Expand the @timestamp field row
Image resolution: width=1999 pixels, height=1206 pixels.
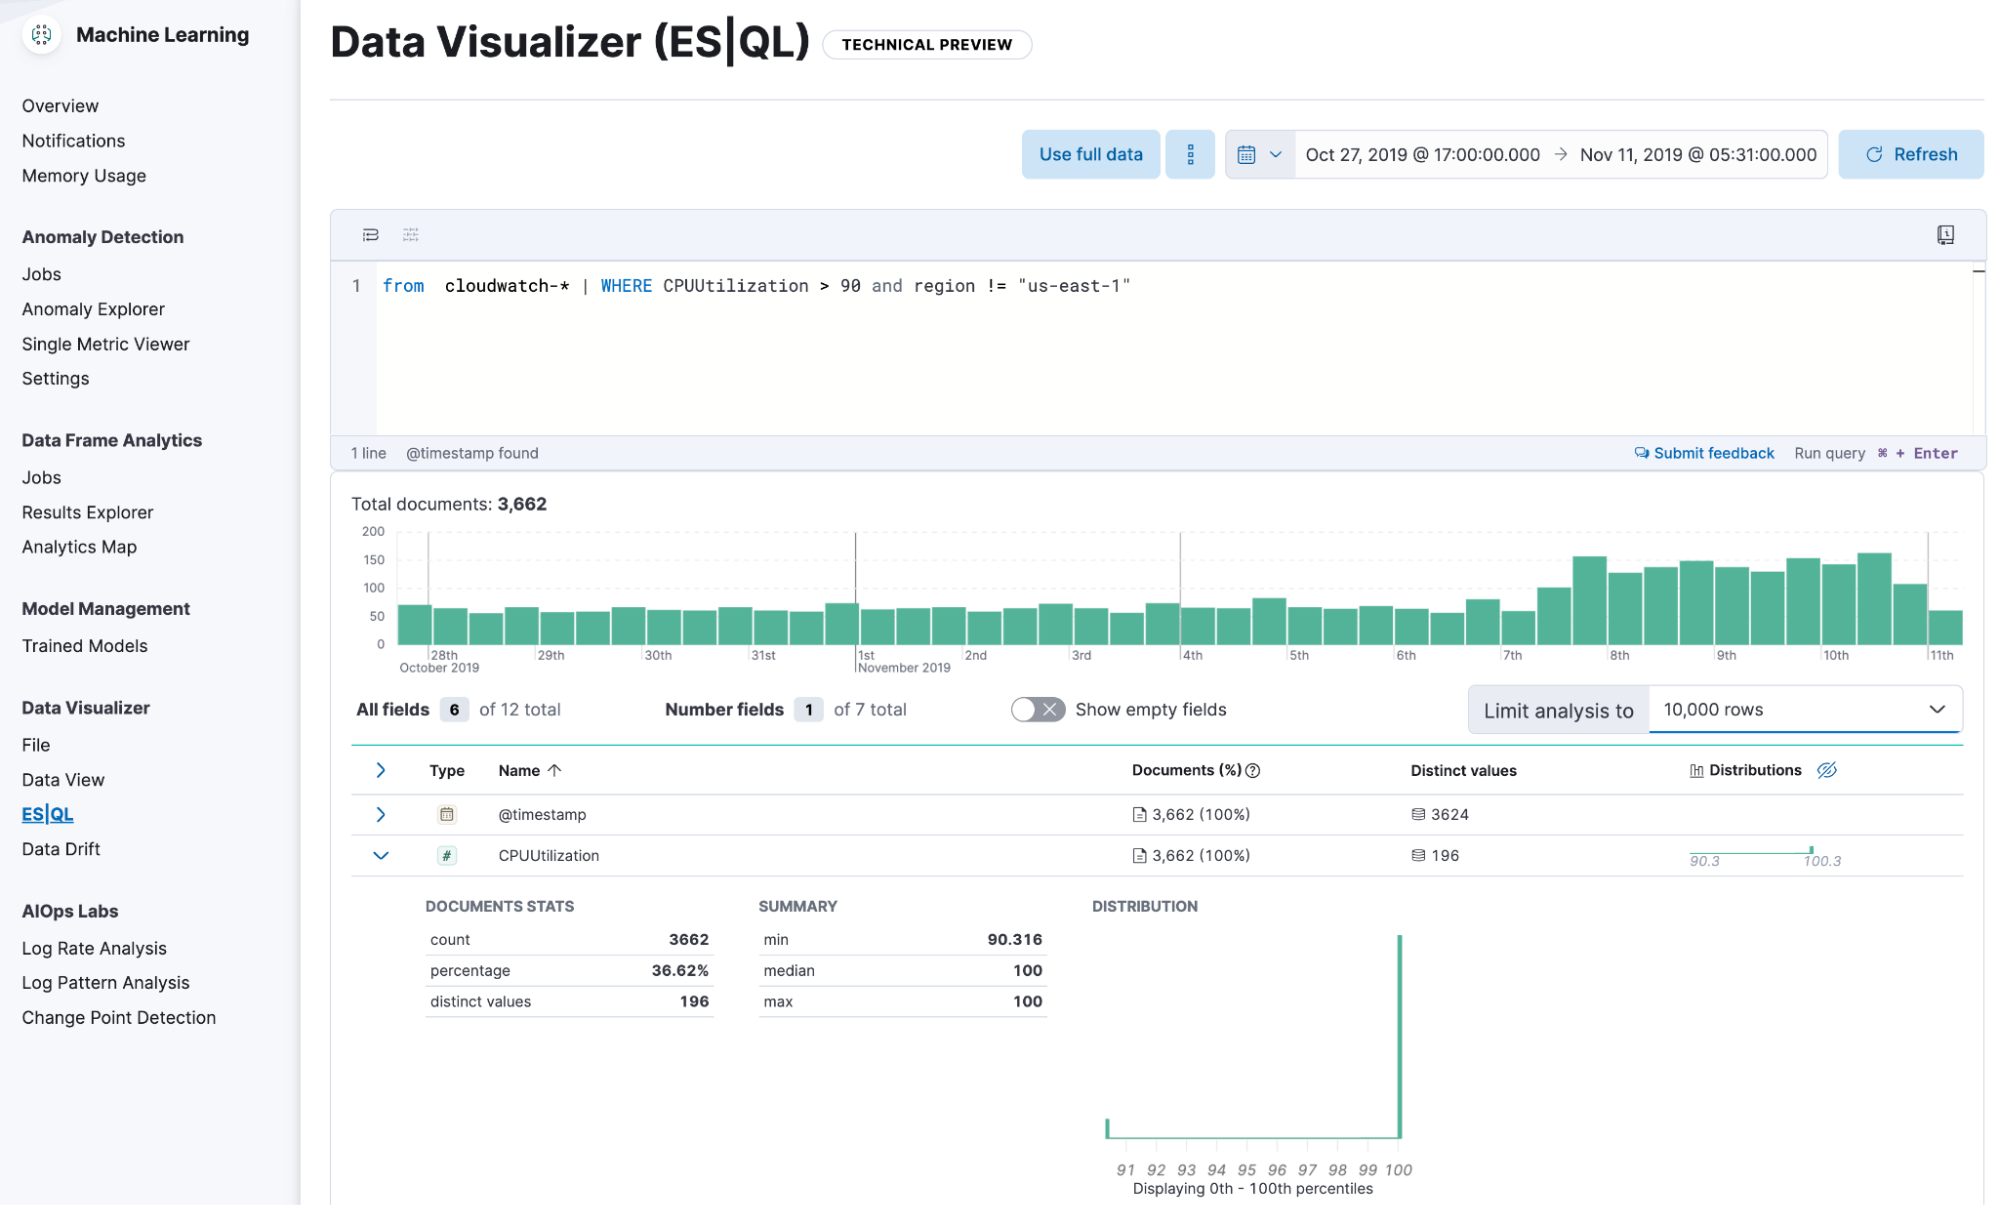[381, 814]
